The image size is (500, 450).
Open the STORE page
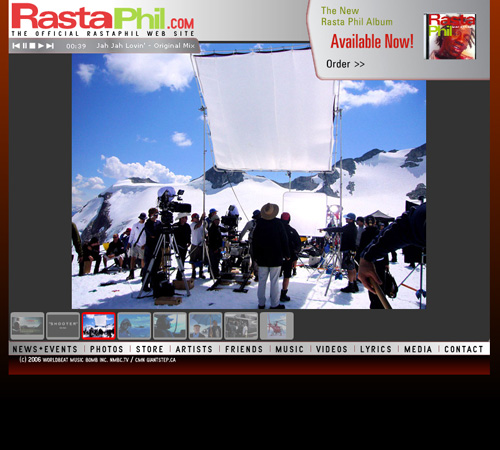[150, 349]
